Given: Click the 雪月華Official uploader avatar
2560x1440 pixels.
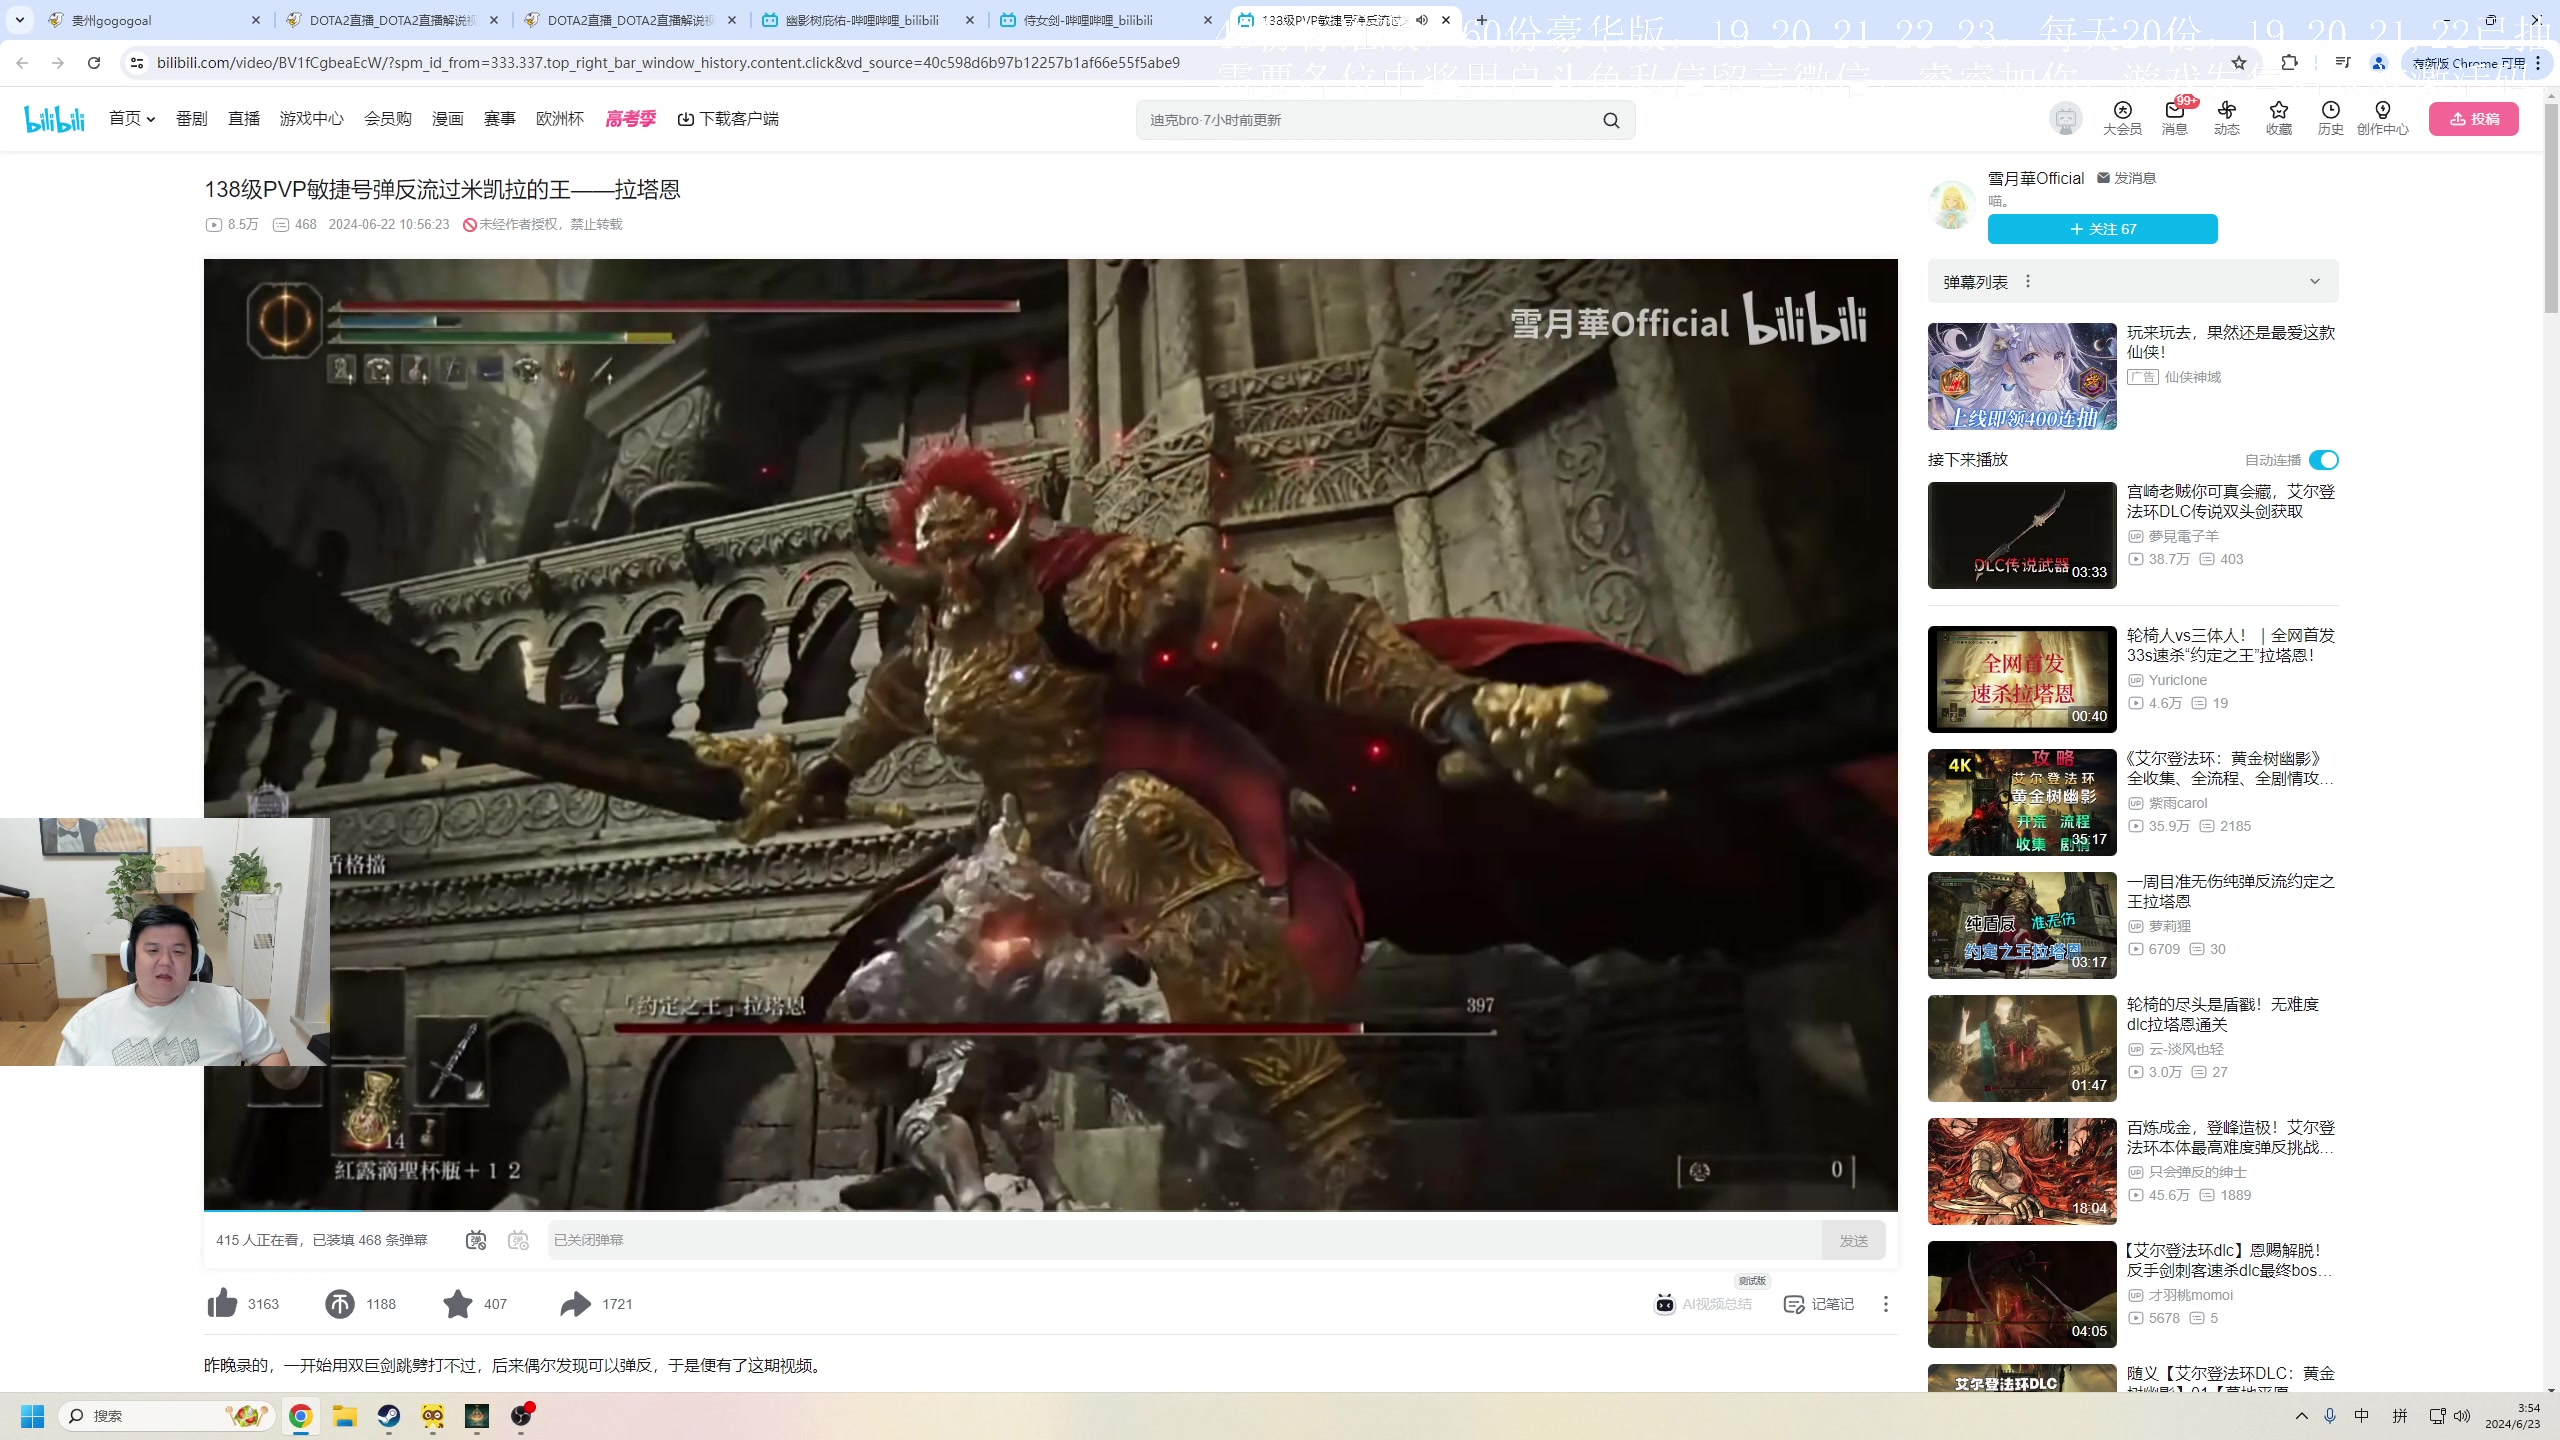Looking at the screenshot, I should pos(1951,204).
